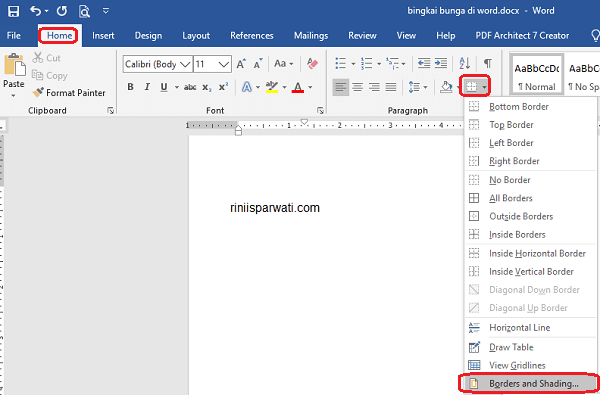Screen dimensions: 600x395
Task: Click Clear All Formatting eraser icon
Action: click(312, 64)
